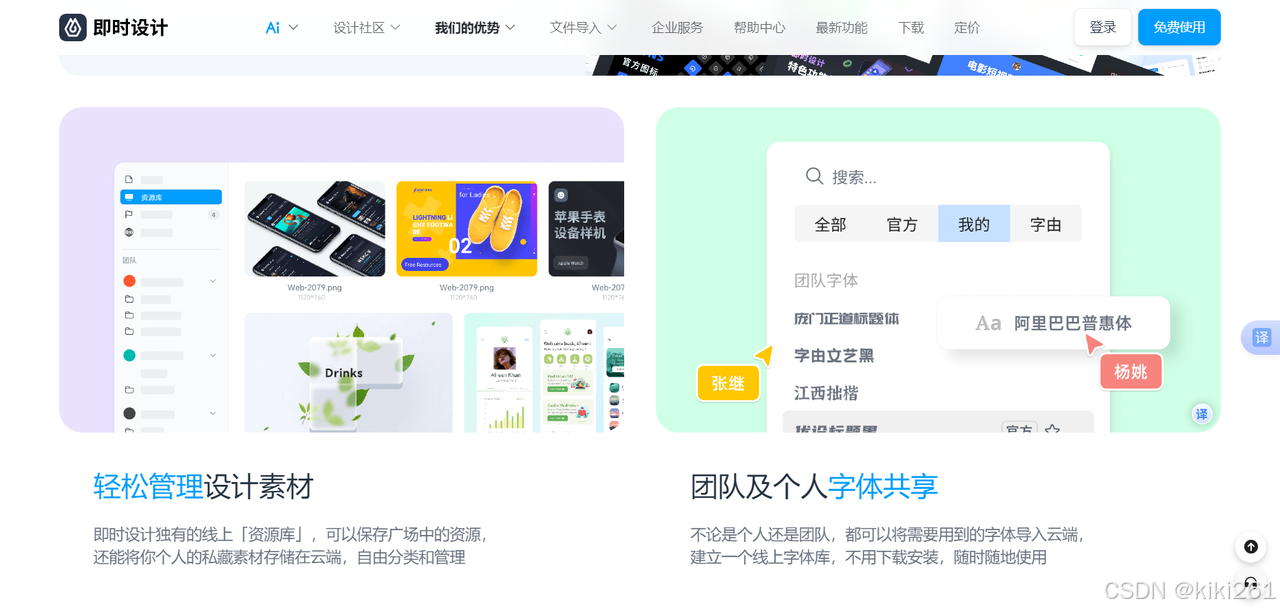Open the Drinks thumbnail with leaves
Screen dimensions: 1280x612
click(x=348, y=373)
